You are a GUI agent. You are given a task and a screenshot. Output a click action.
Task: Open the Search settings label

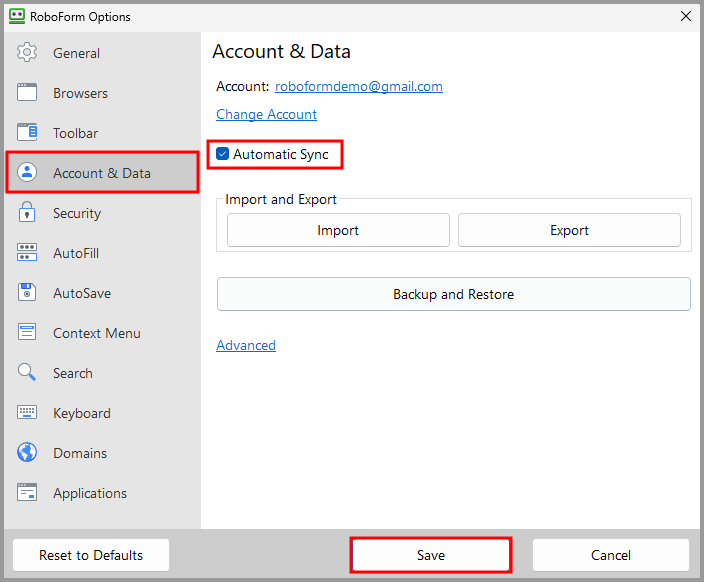pos(73,373)
